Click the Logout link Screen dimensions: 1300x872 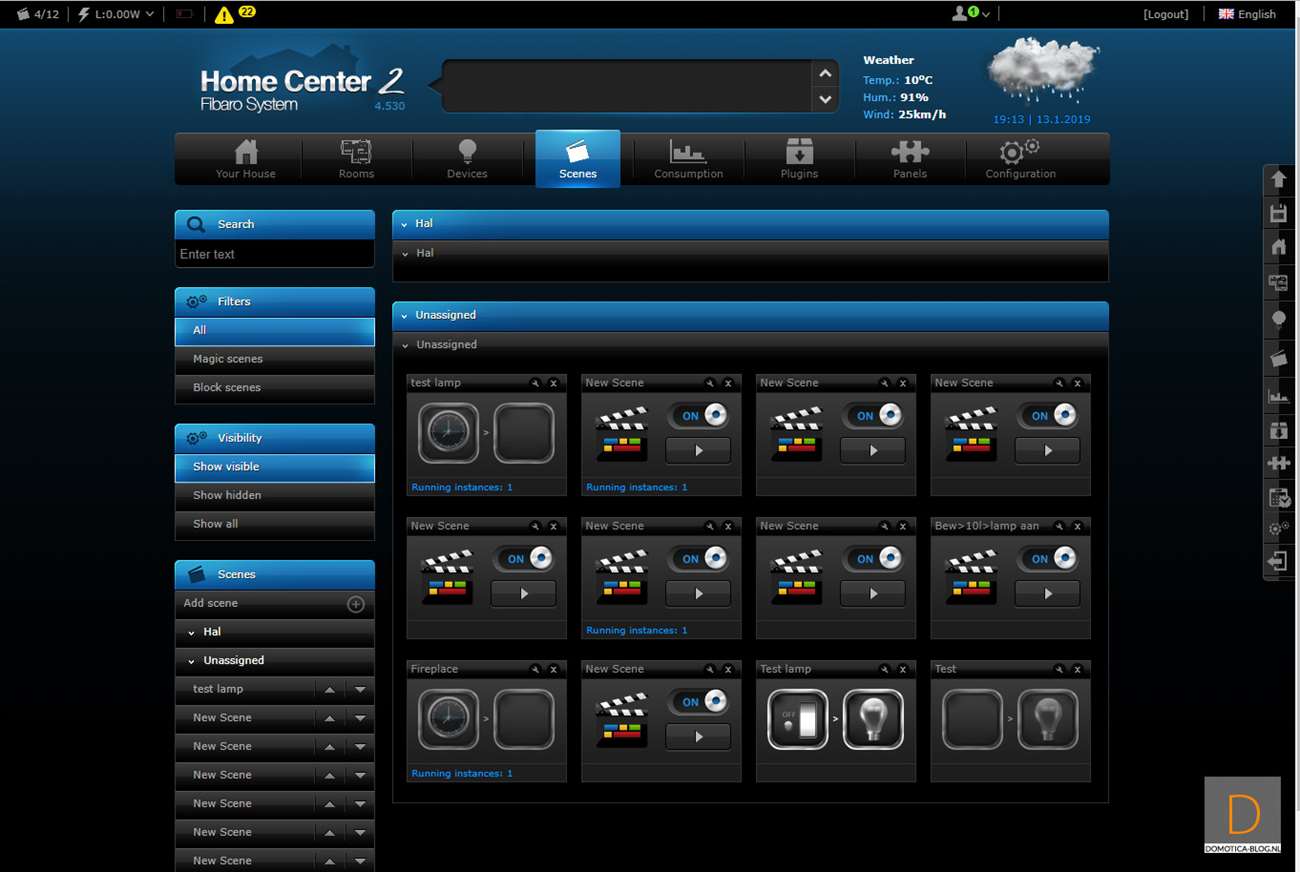pos(1165,14)
